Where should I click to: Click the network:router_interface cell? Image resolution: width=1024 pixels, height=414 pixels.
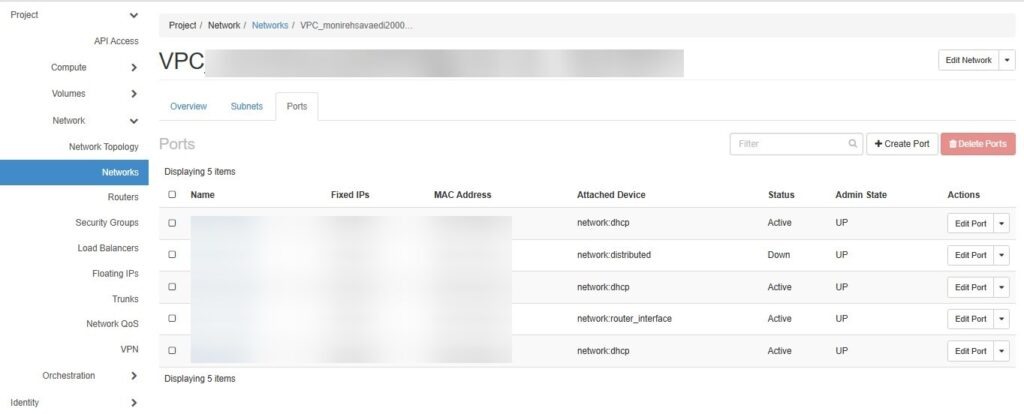click(x=624, y=319)
